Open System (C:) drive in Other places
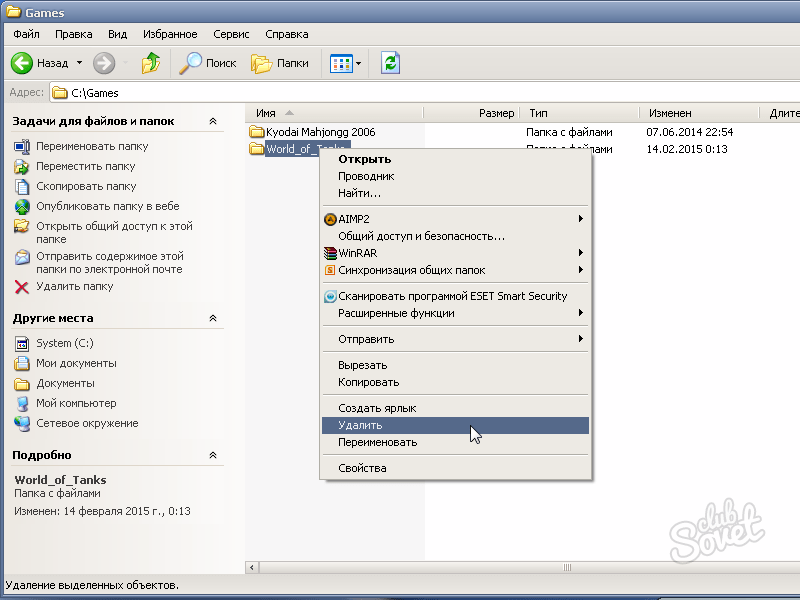 65,343
